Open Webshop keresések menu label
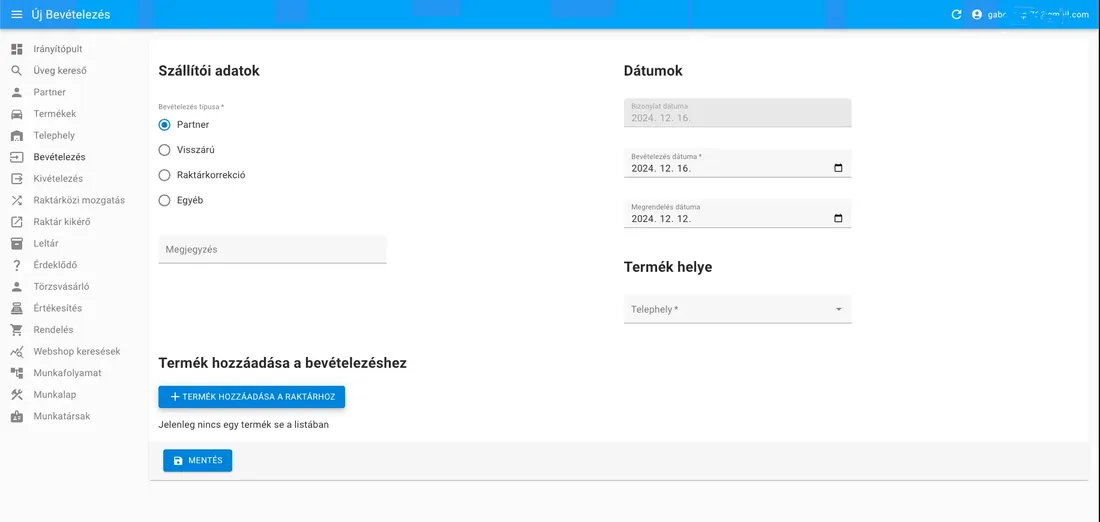 [x=77, y=352]
